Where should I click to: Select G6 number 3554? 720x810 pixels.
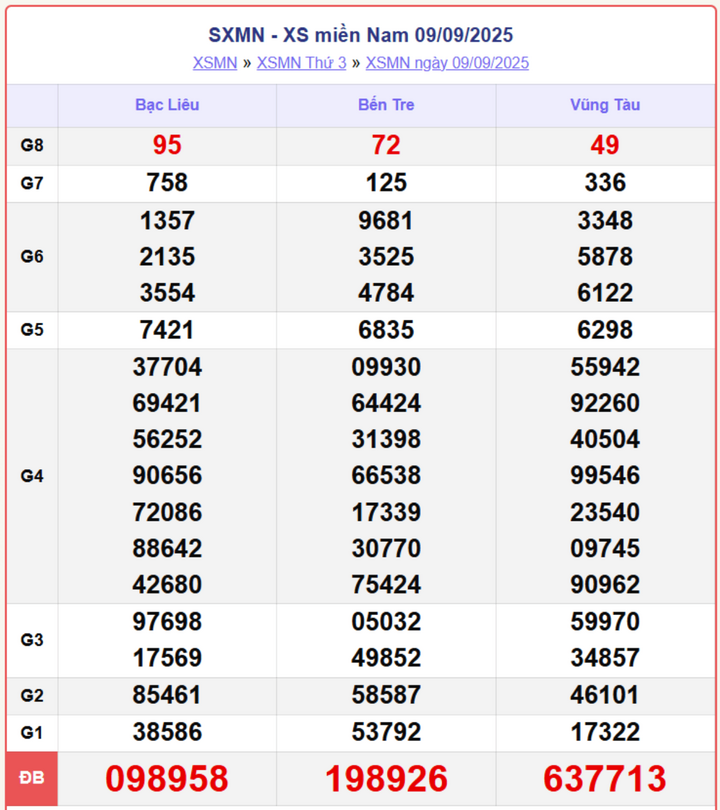tap(167, 293)
